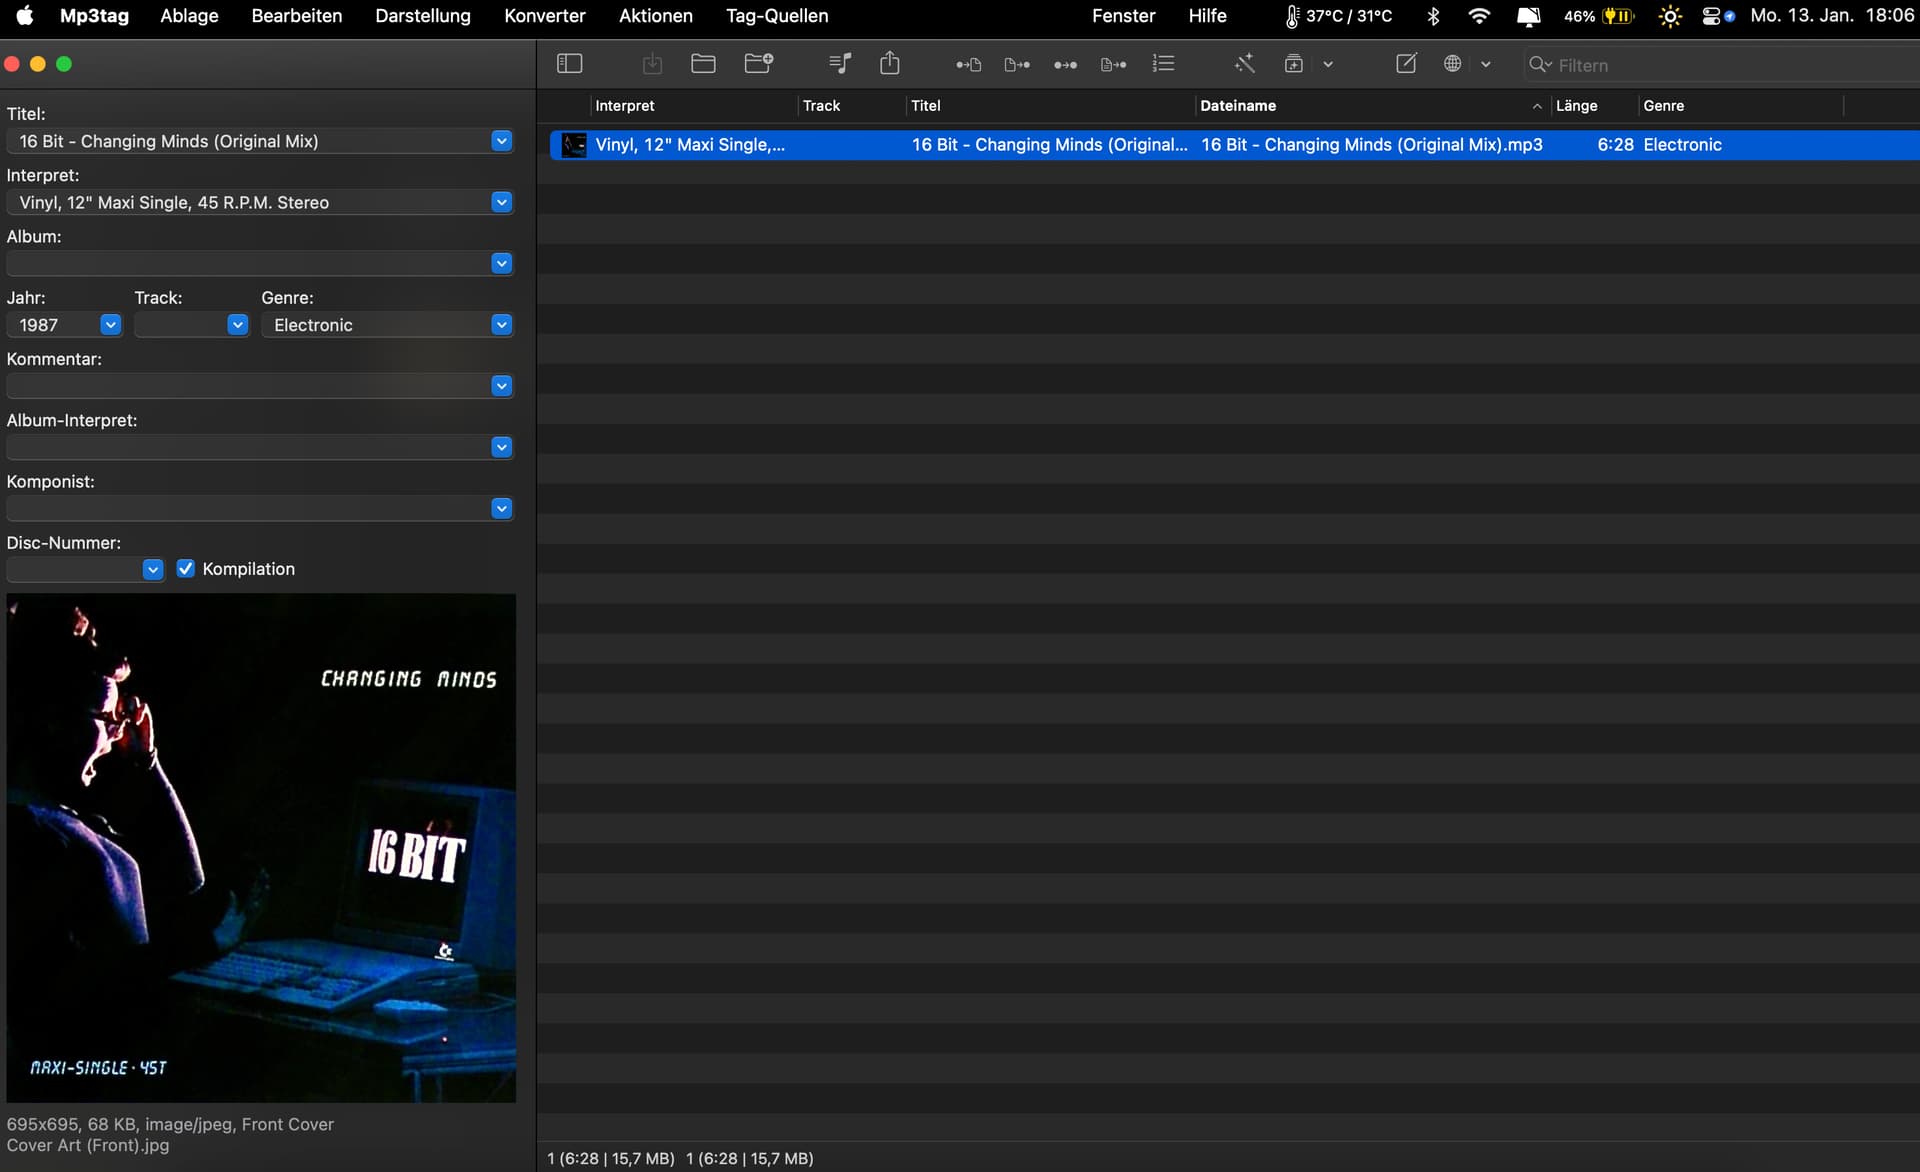Screen dimensions: 1920x1172
Task: Click the Filtern search field
Action: click(x=1720, y=65)
